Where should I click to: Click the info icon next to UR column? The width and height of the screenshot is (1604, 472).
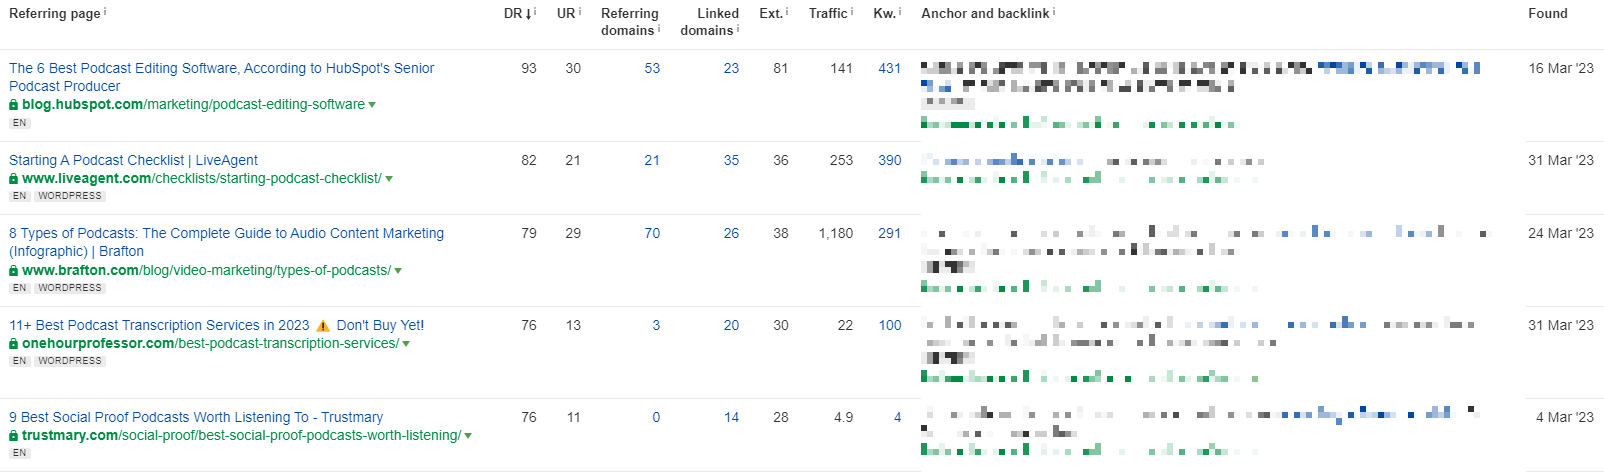point(580,11)
